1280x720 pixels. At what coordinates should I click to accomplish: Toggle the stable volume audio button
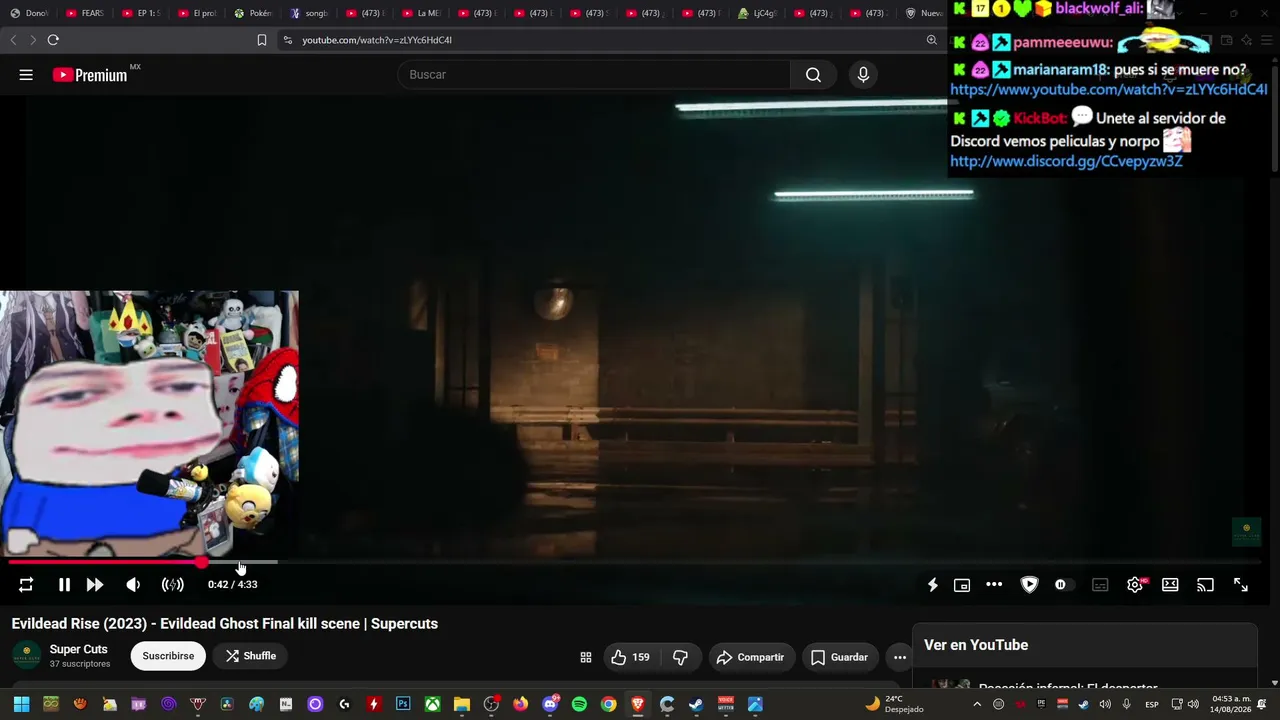coord(173,585)
